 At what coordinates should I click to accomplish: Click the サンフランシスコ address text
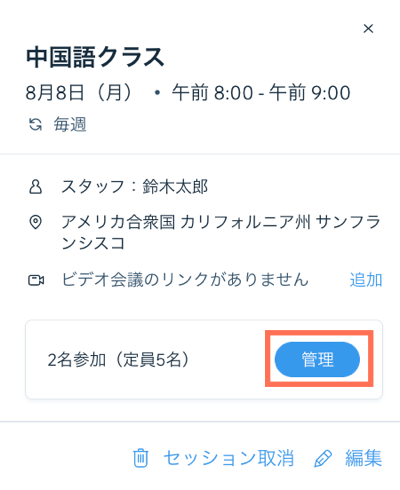(x=221, y=233)
